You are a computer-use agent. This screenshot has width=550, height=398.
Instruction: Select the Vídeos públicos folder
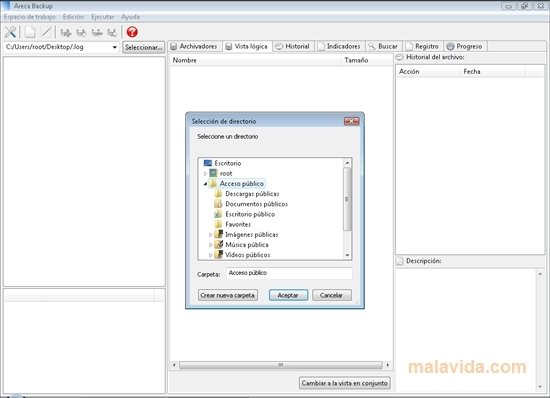247,255
